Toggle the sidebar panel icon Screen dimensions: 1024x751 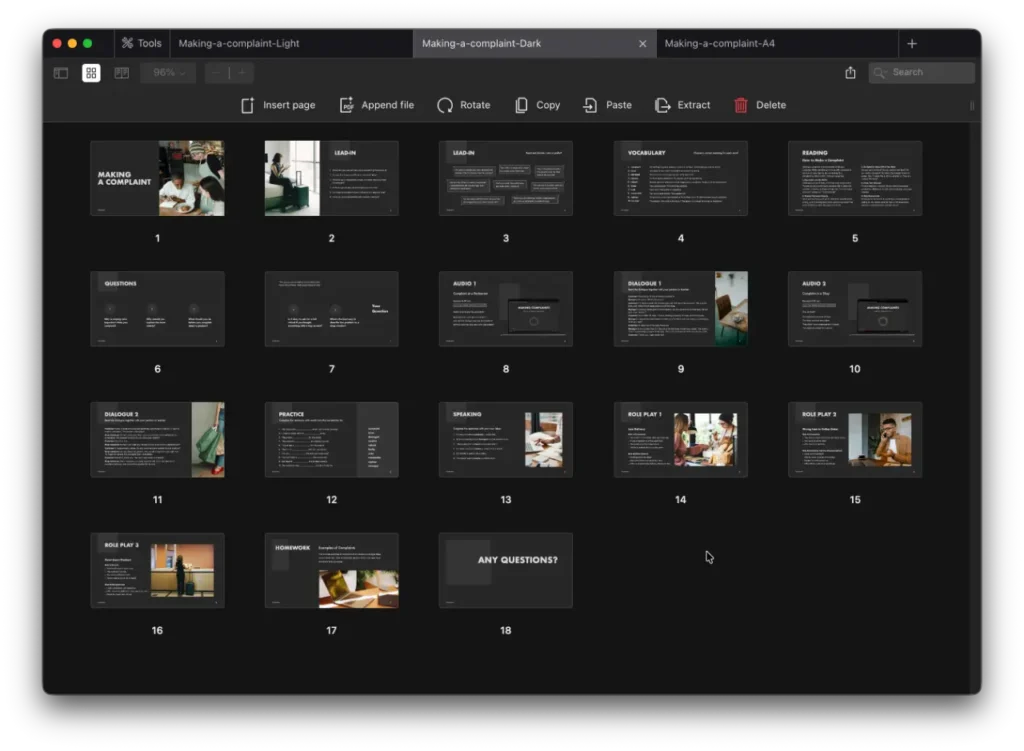click(60, 72)
